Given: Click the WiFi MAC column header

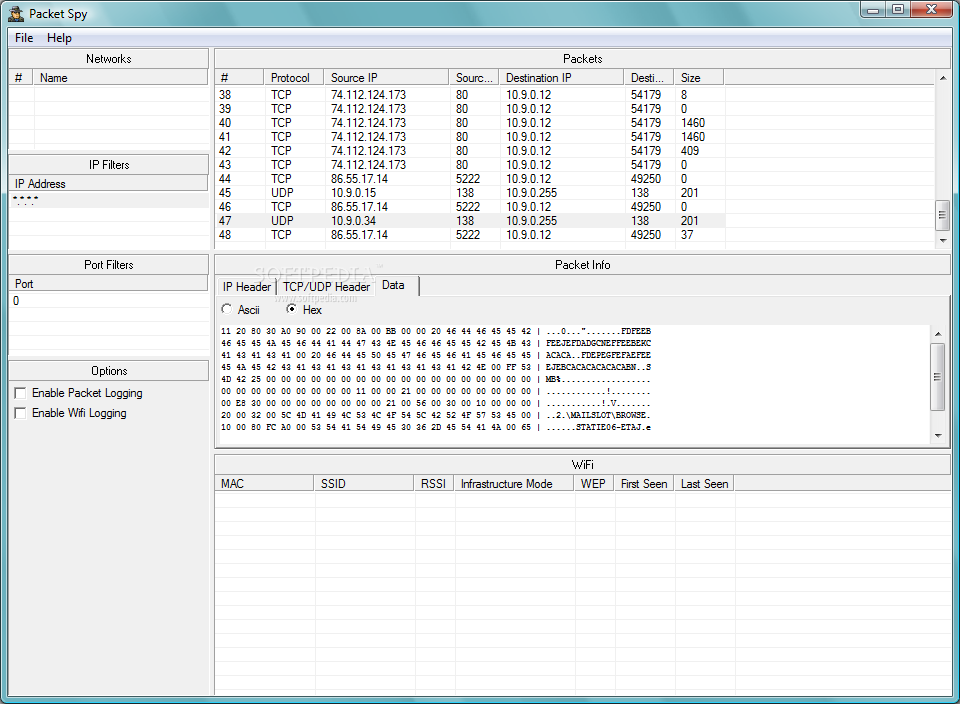Looking at the screenshot, I should pyautogui.click(x=264, y=484).
